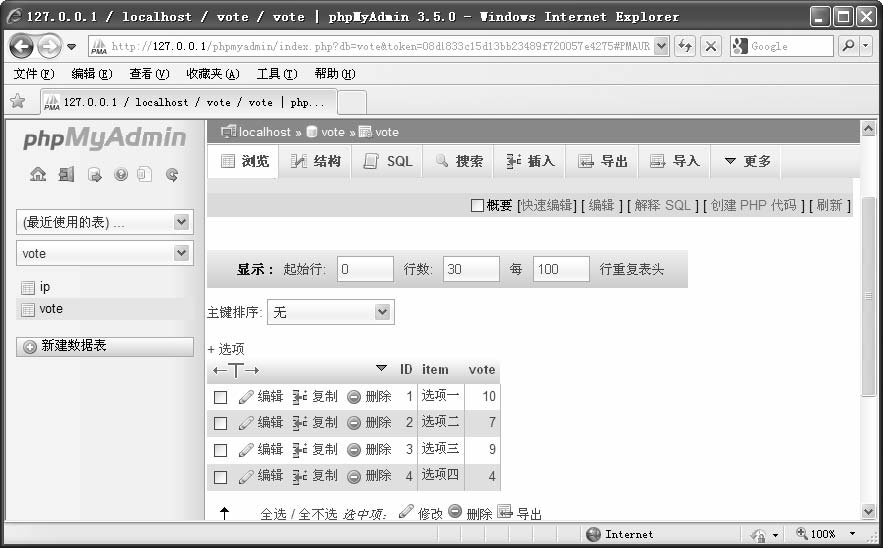
Task: Click the 新建数据表 button
Action: coord(105,346)
